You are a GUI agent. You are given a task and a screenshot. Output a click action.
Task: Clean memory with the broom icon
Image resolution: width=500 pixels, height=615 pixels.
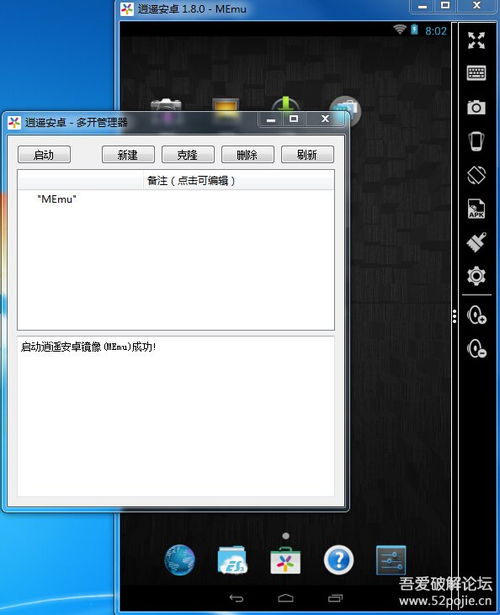(x=476, y=242)
